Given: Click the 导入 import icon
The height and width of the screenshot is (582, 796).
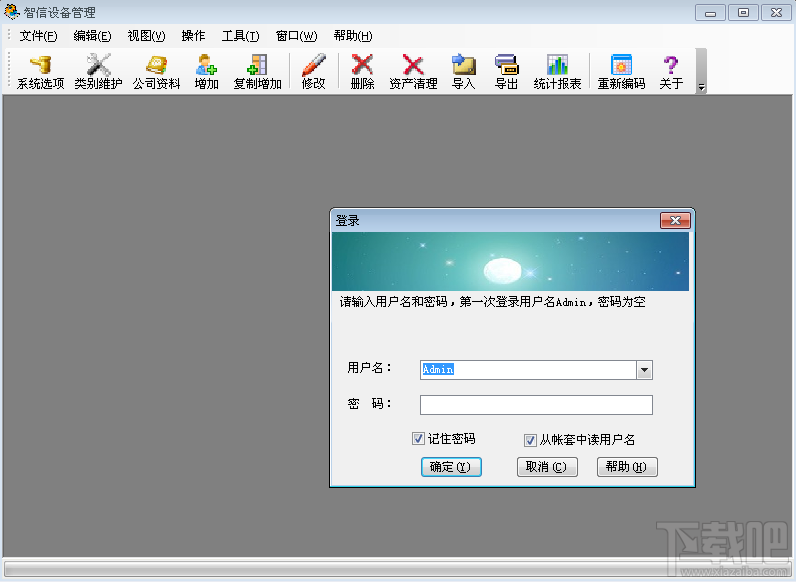Looking at the screenshot, I should click(x=463, y=72).
